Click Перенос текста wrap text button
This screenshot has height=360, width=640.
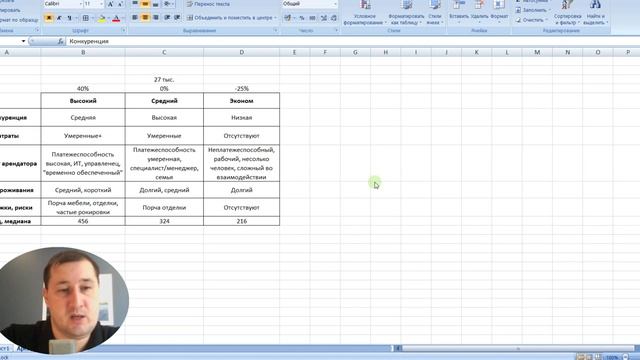208,4
